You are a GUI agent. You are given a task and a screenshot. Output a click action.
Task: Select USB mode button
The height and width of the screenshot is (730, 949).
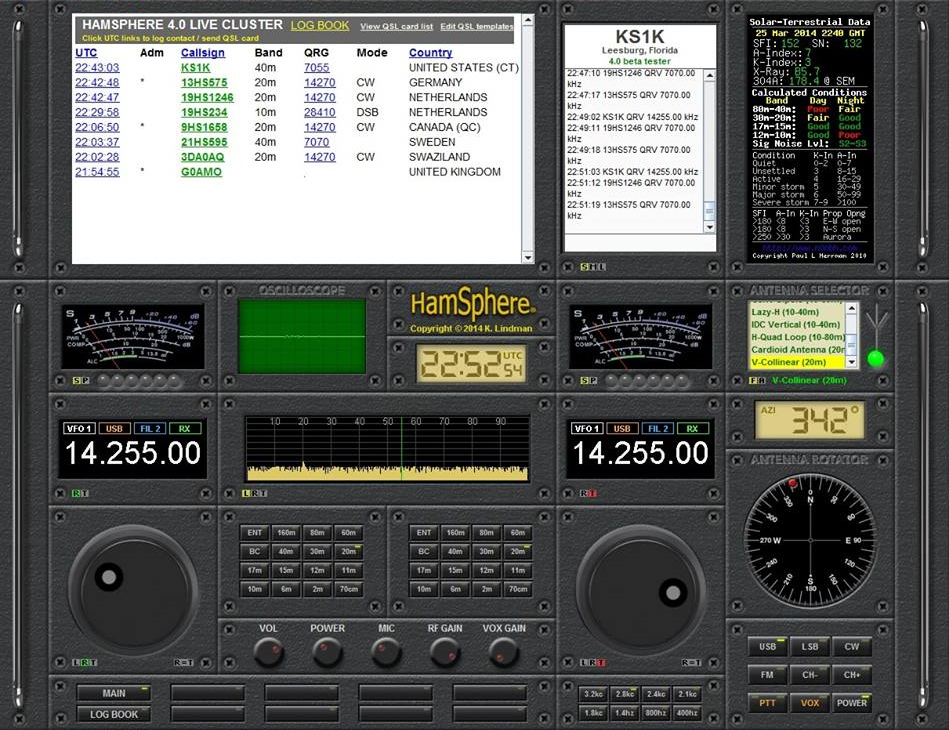767,647
